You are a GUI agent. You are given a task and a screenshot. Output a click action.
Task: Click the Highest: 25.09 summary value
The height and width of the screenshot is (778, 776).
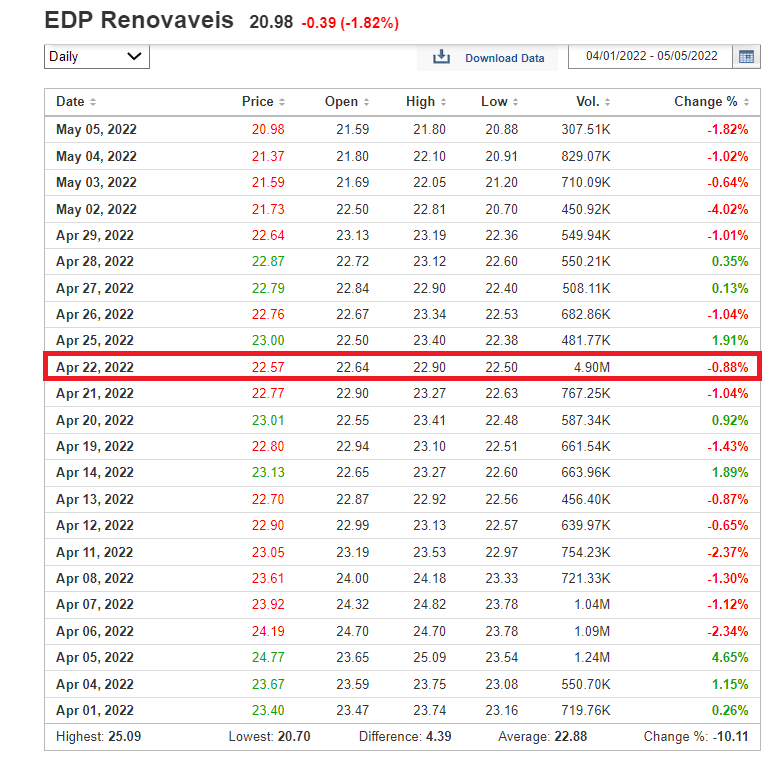98,736
